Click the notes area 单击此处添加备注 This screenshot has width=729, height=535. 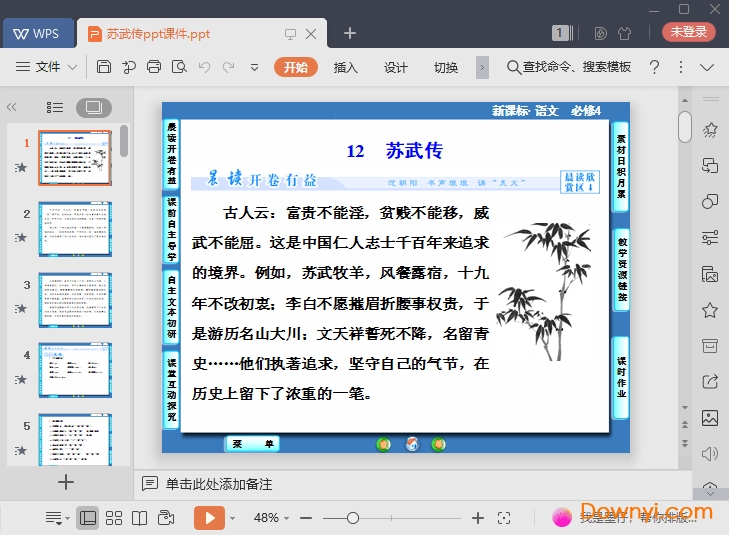click(219, 484)
